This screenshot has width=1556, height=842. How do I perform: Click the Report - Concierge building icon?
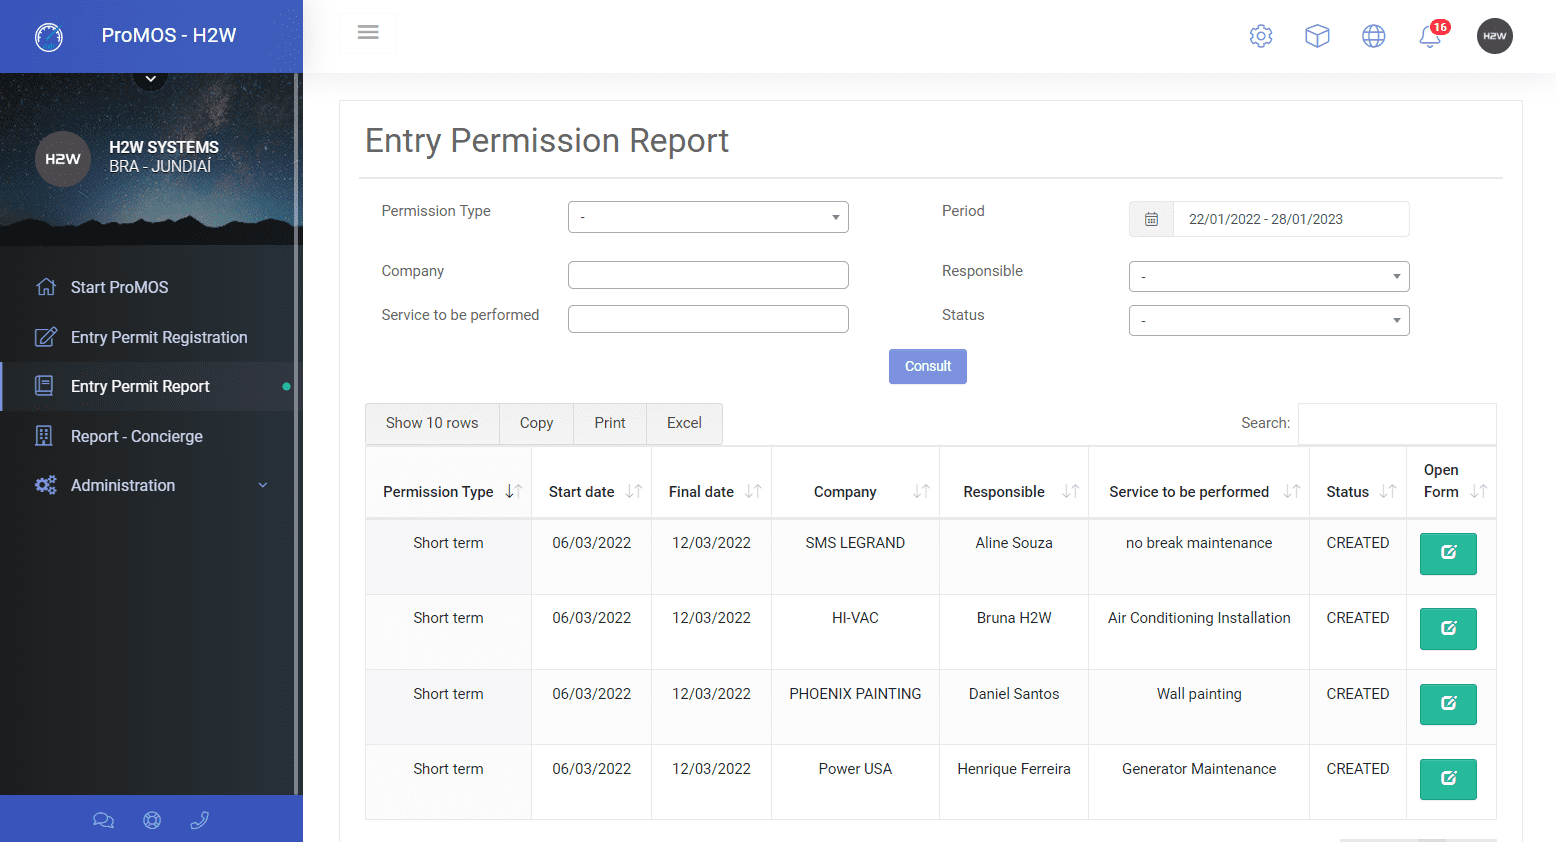point(44,436)
